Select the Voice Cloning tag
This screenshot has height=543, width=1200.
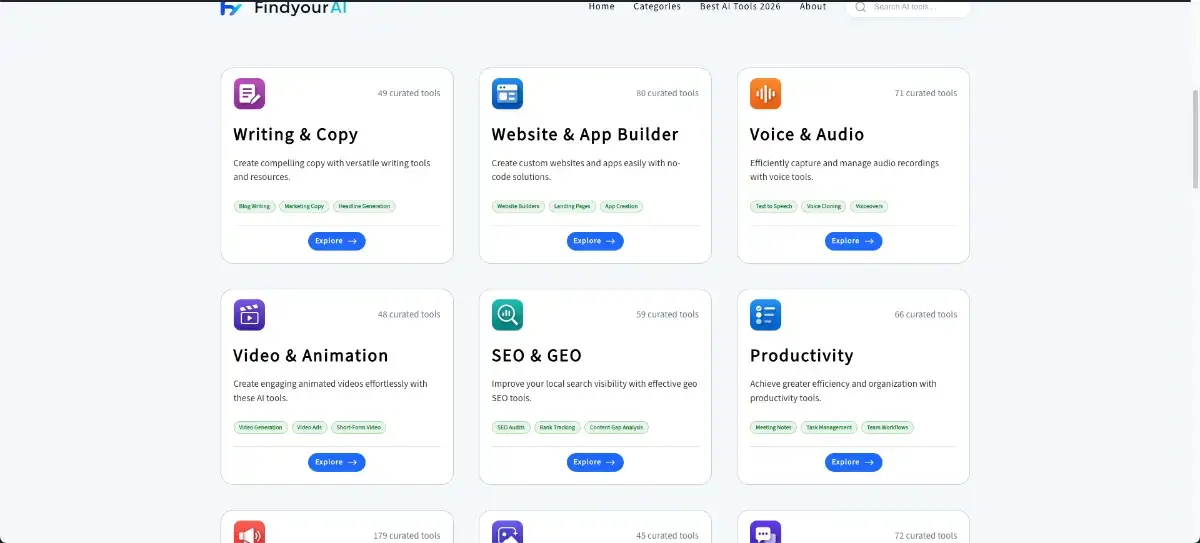pyautogui.click(x=824, y=206)
